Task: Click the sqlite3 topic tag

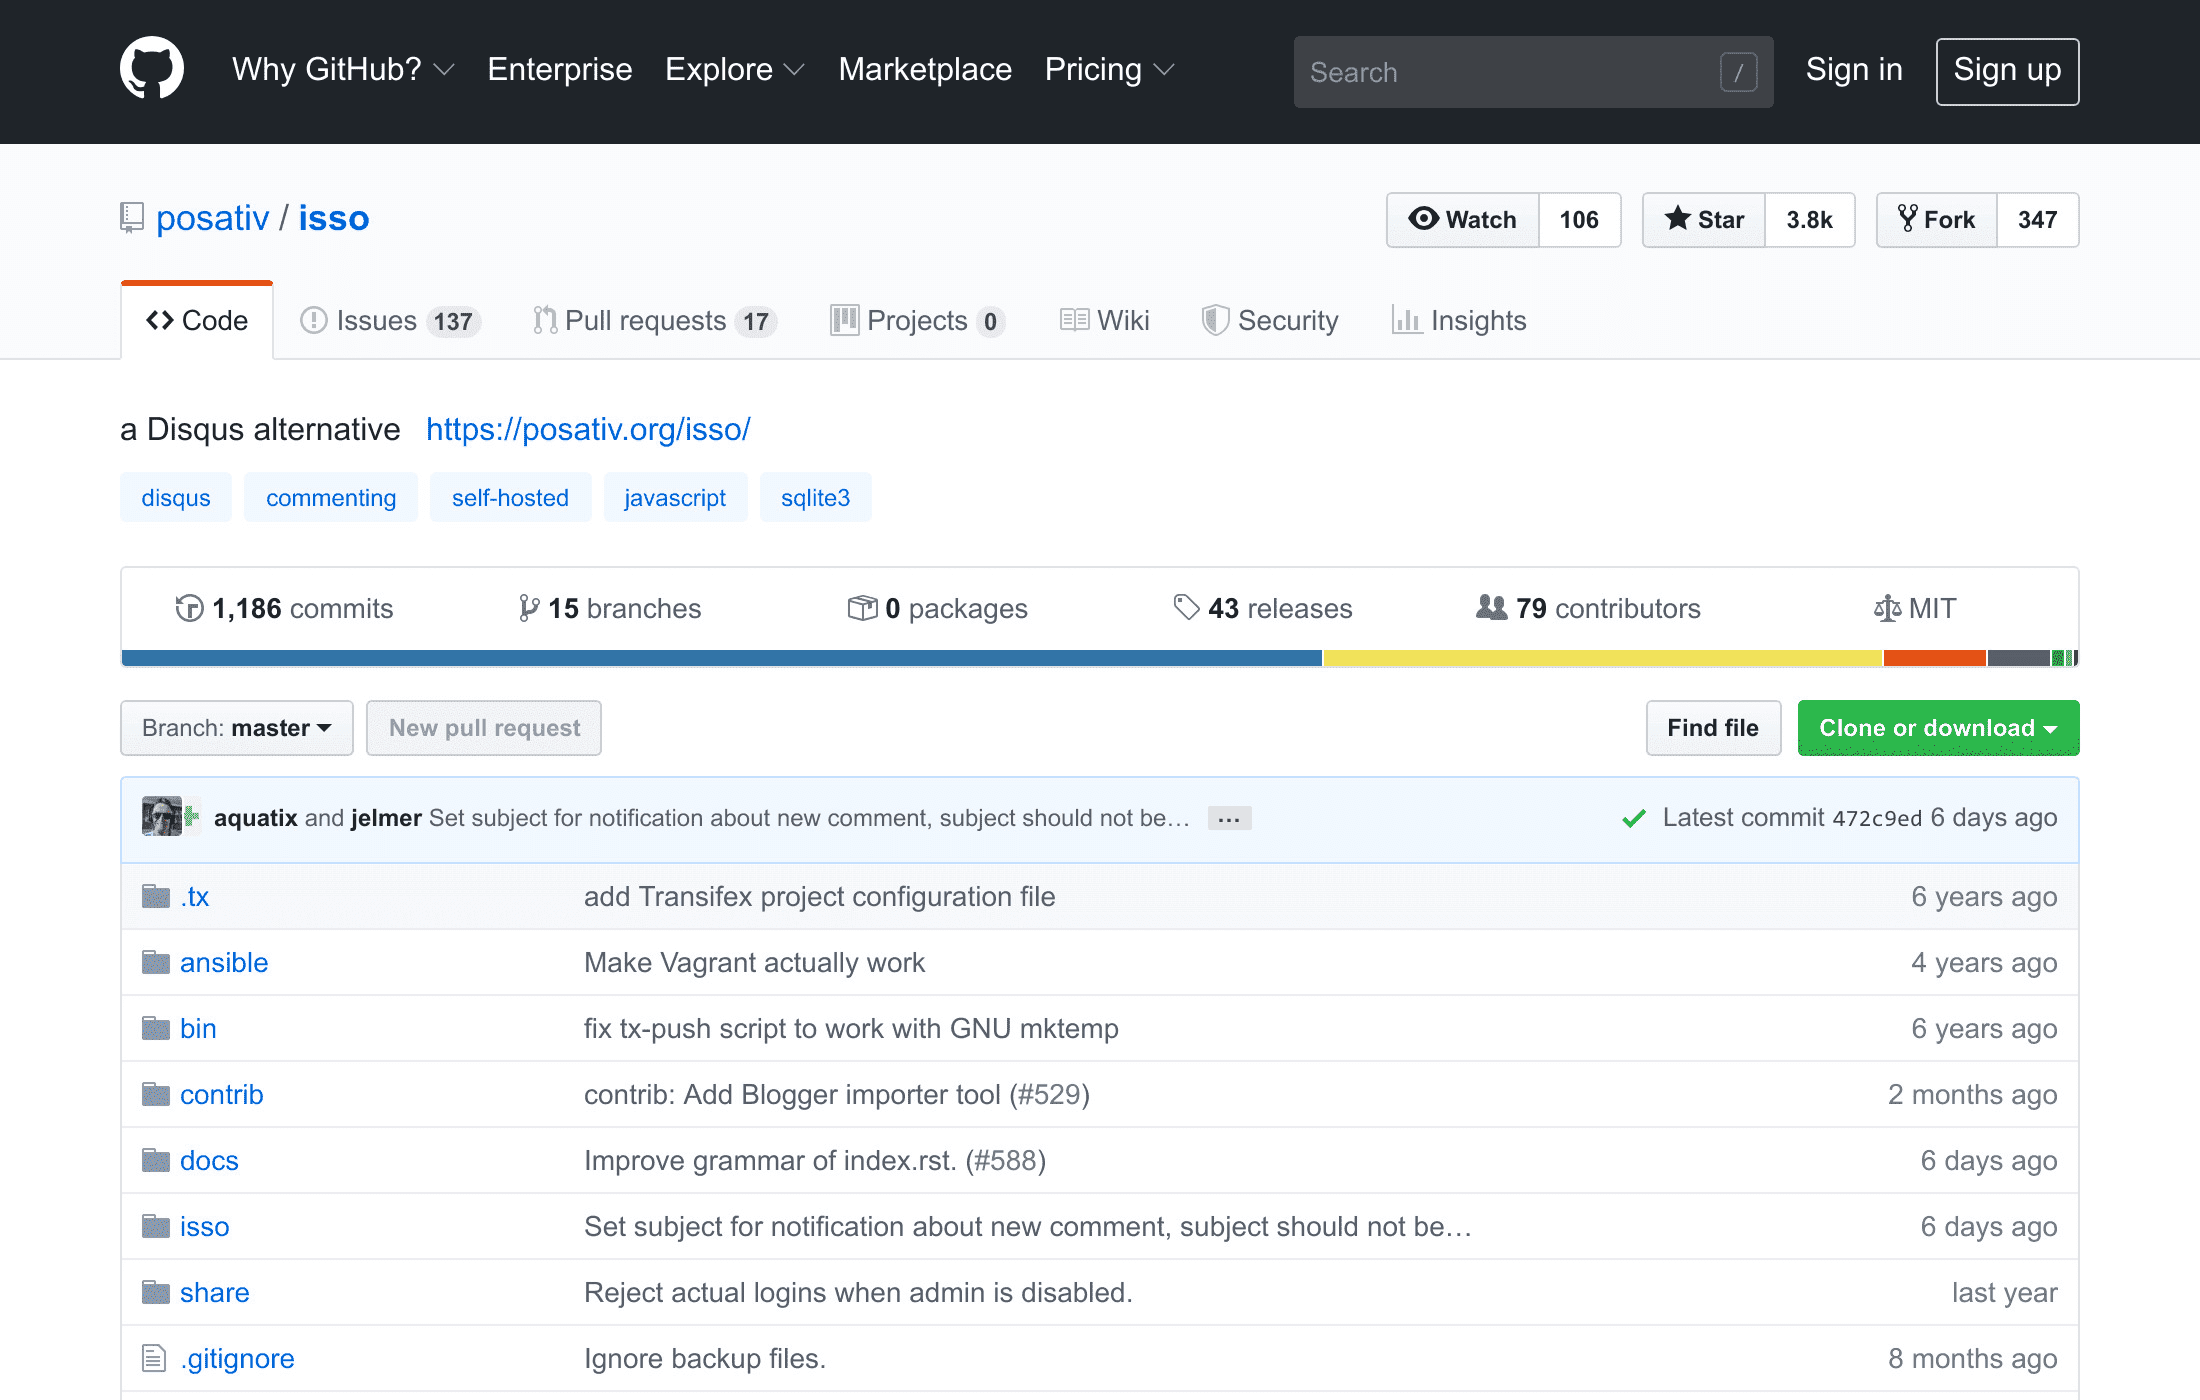Action: [x=815, y=497]
